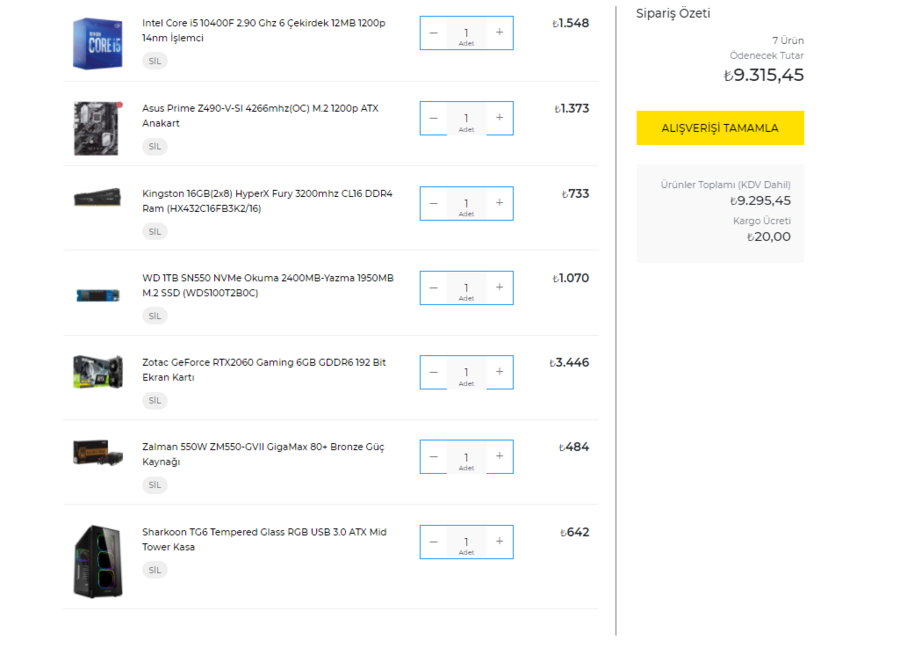Reduce Zotac RTX2060 quantity by one

click(x=433, y=372)
